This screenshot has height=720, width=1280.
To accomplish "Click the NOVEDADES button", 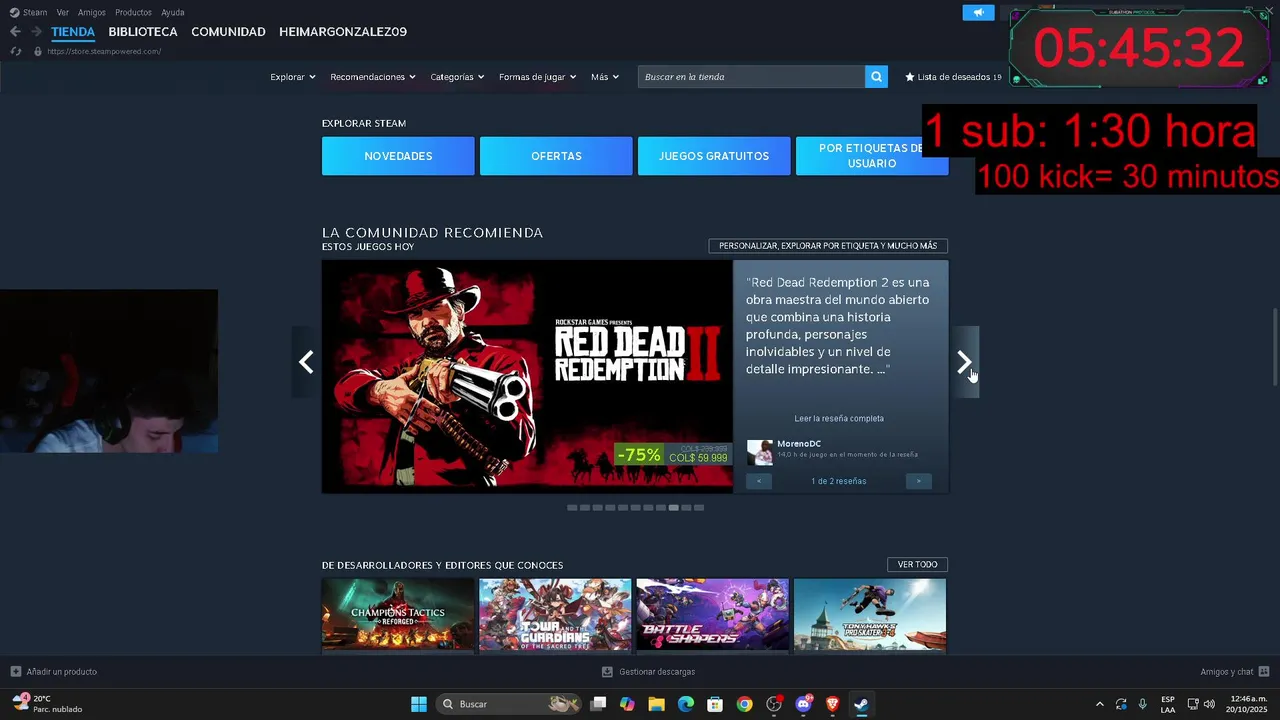I will [398, 156].
